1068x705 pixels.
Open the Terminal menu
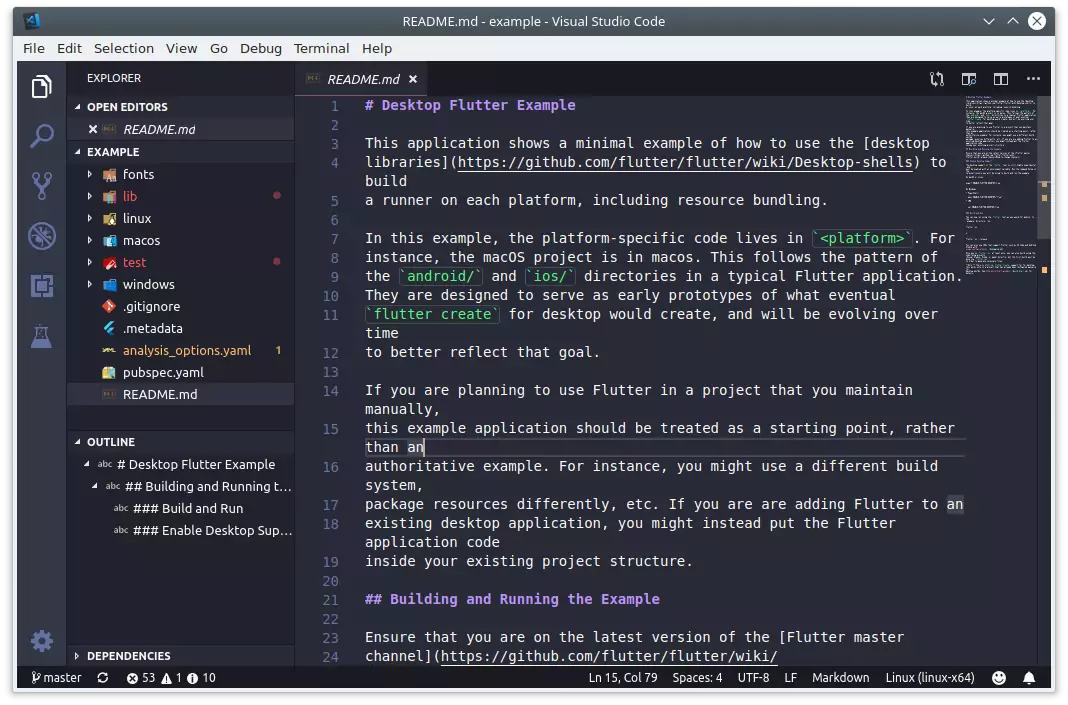tap(321, 48)
